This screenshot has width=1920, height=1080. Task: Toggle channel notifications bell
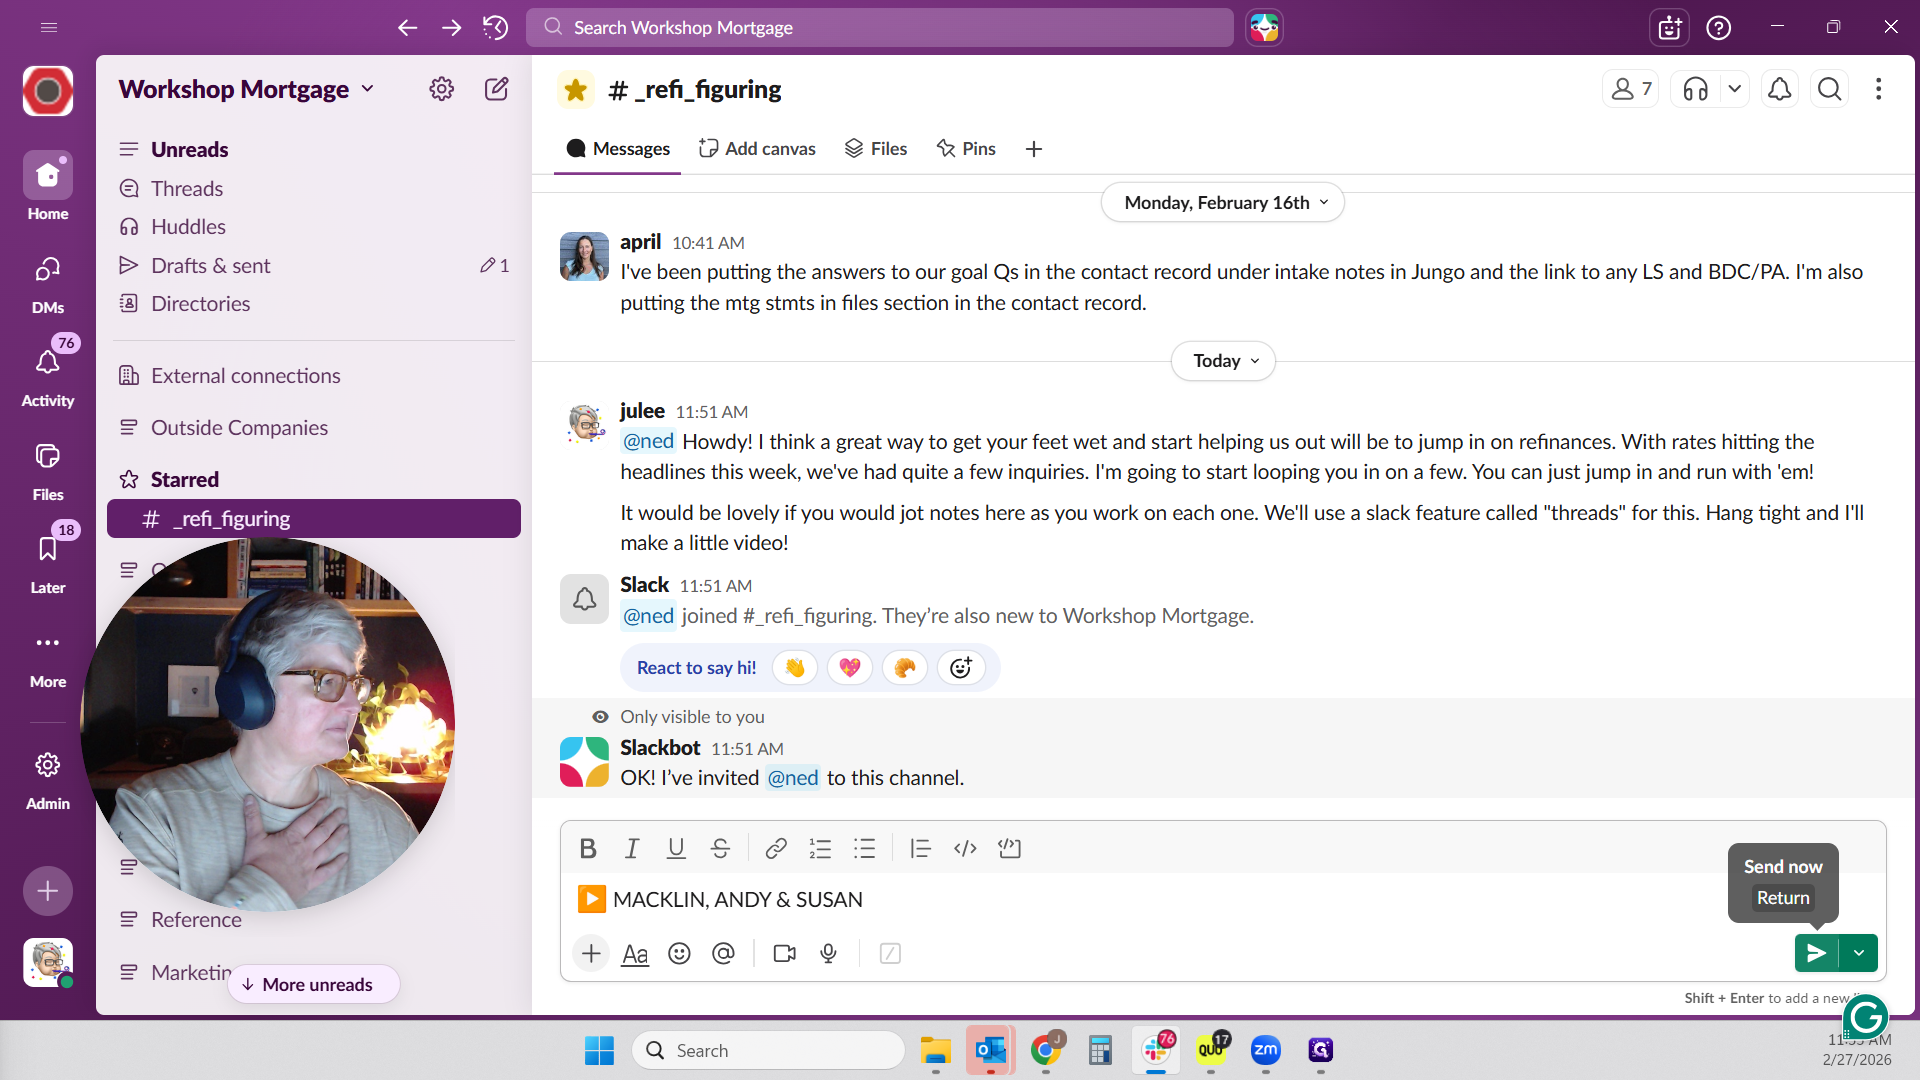1779,89
